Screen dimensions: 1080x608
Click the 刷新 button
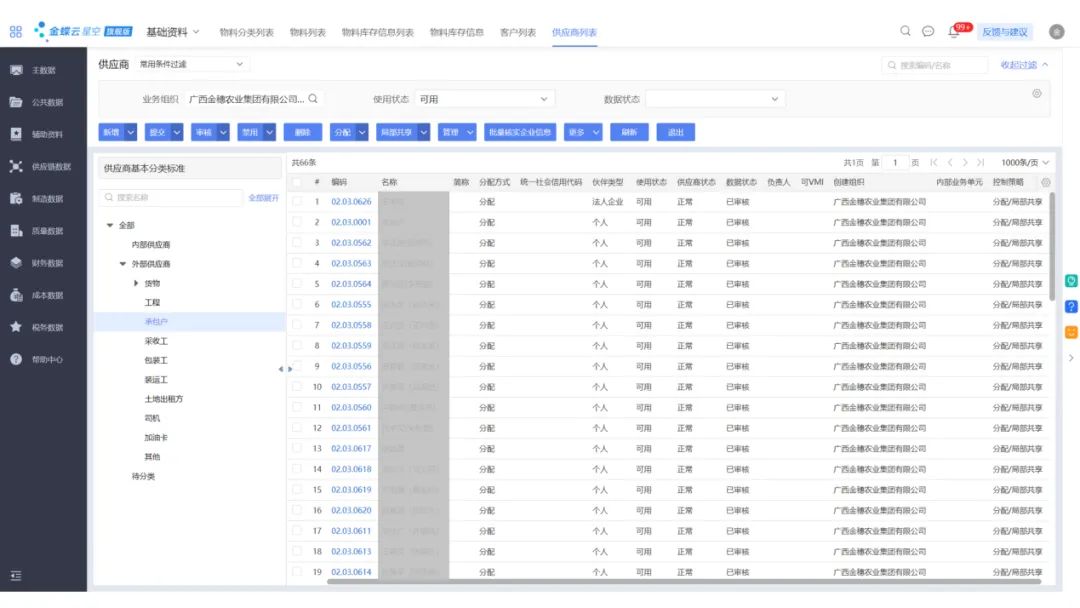(x=630, y=132)
